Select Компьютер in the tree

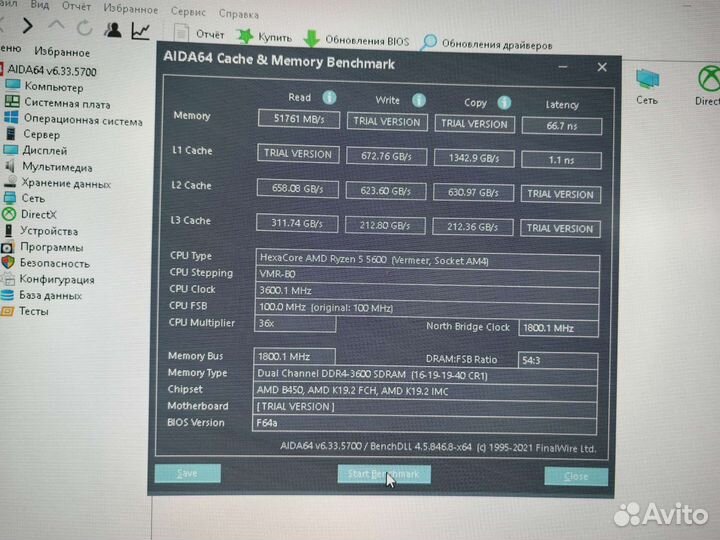point(45,86)
